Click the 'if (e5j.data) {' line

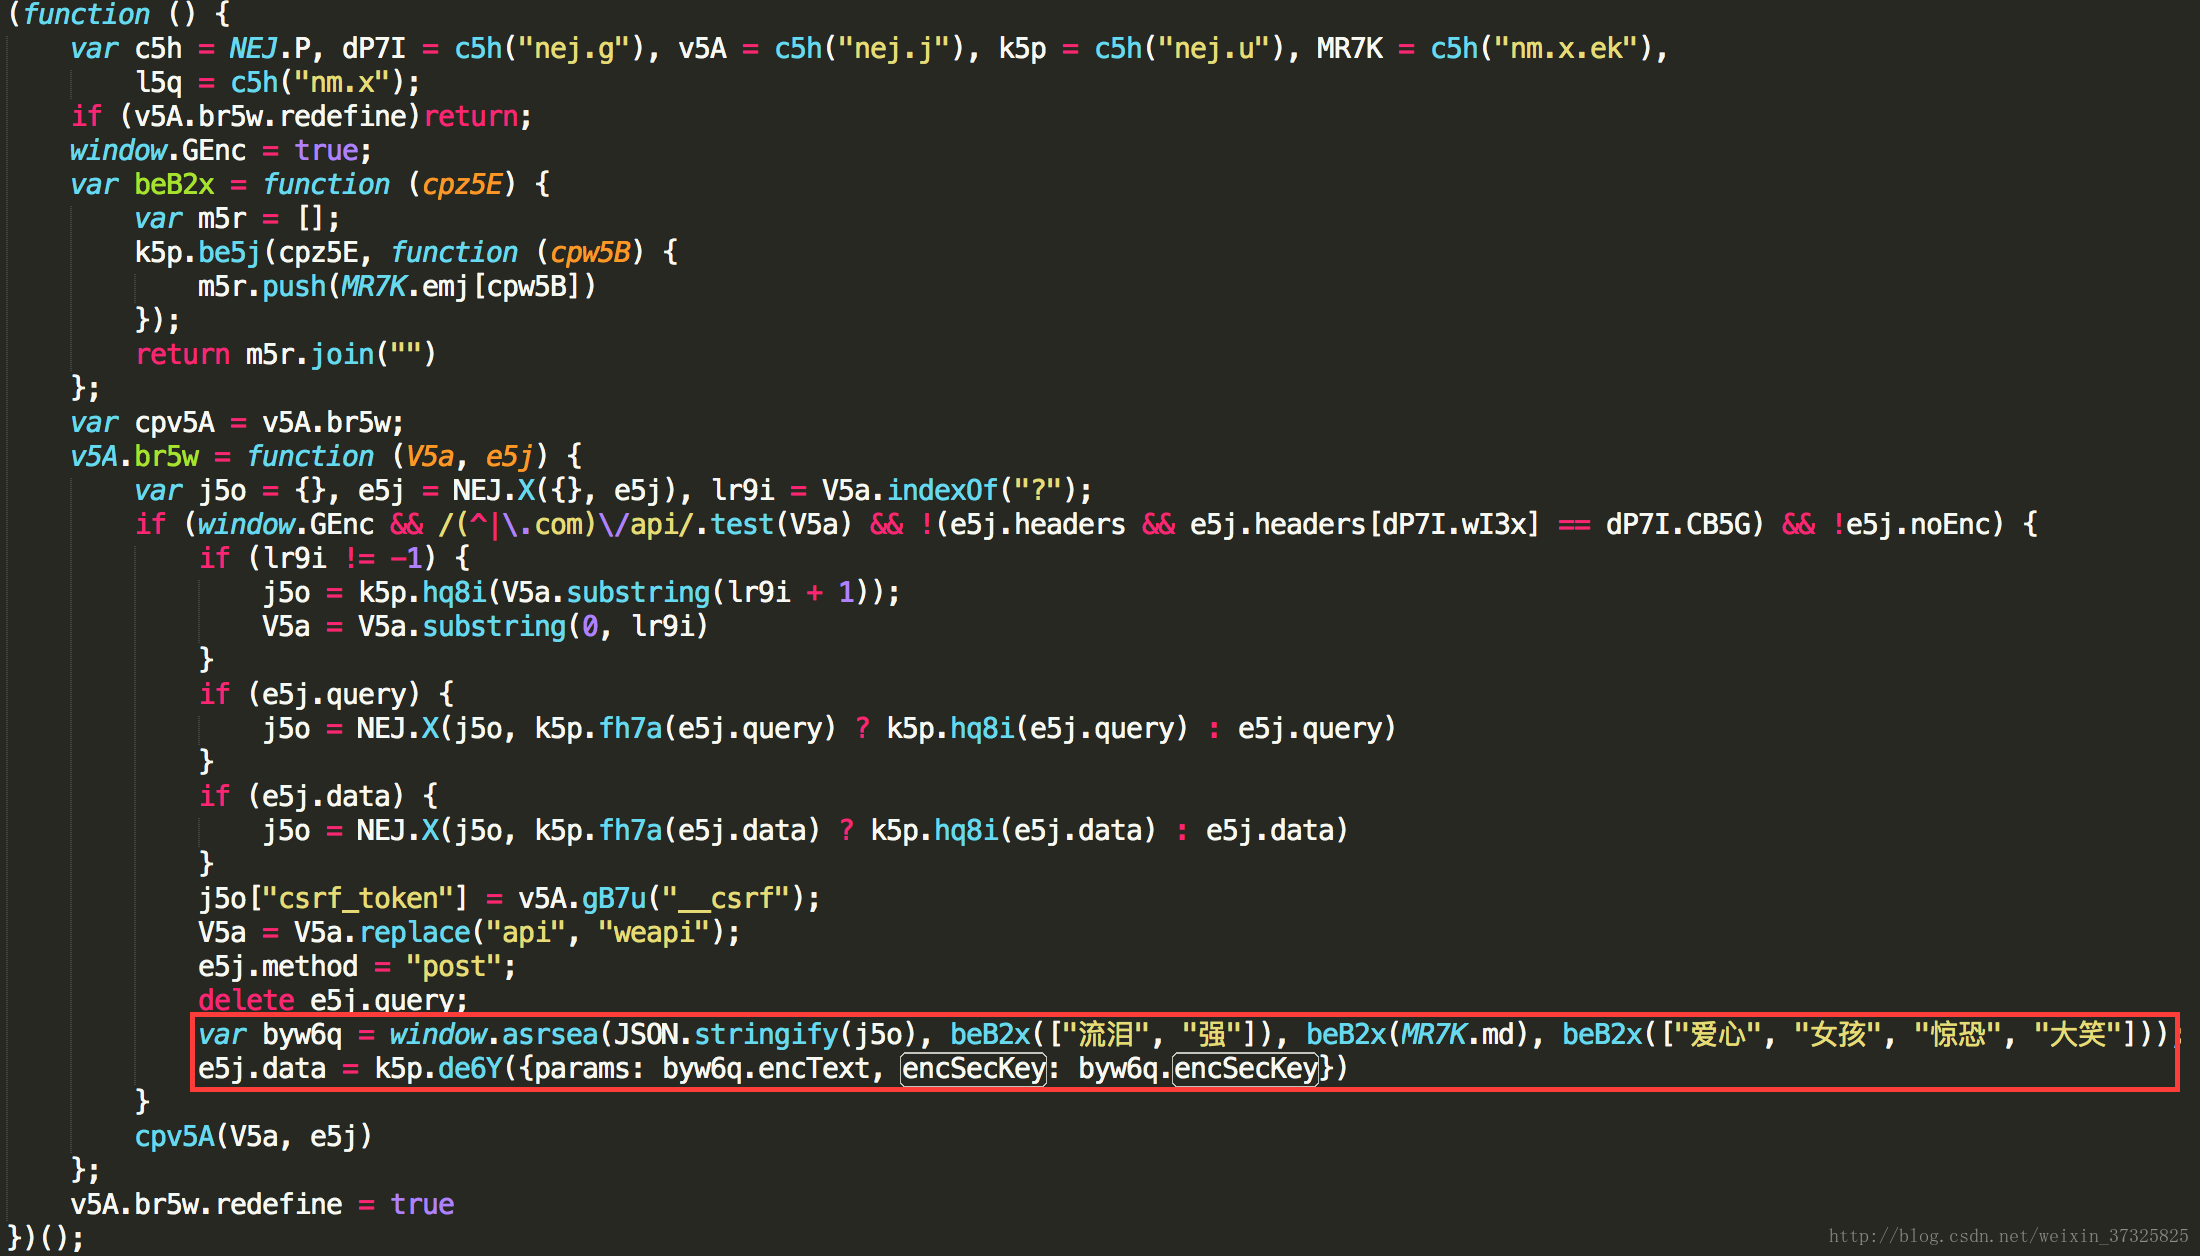tap(318, 797)
